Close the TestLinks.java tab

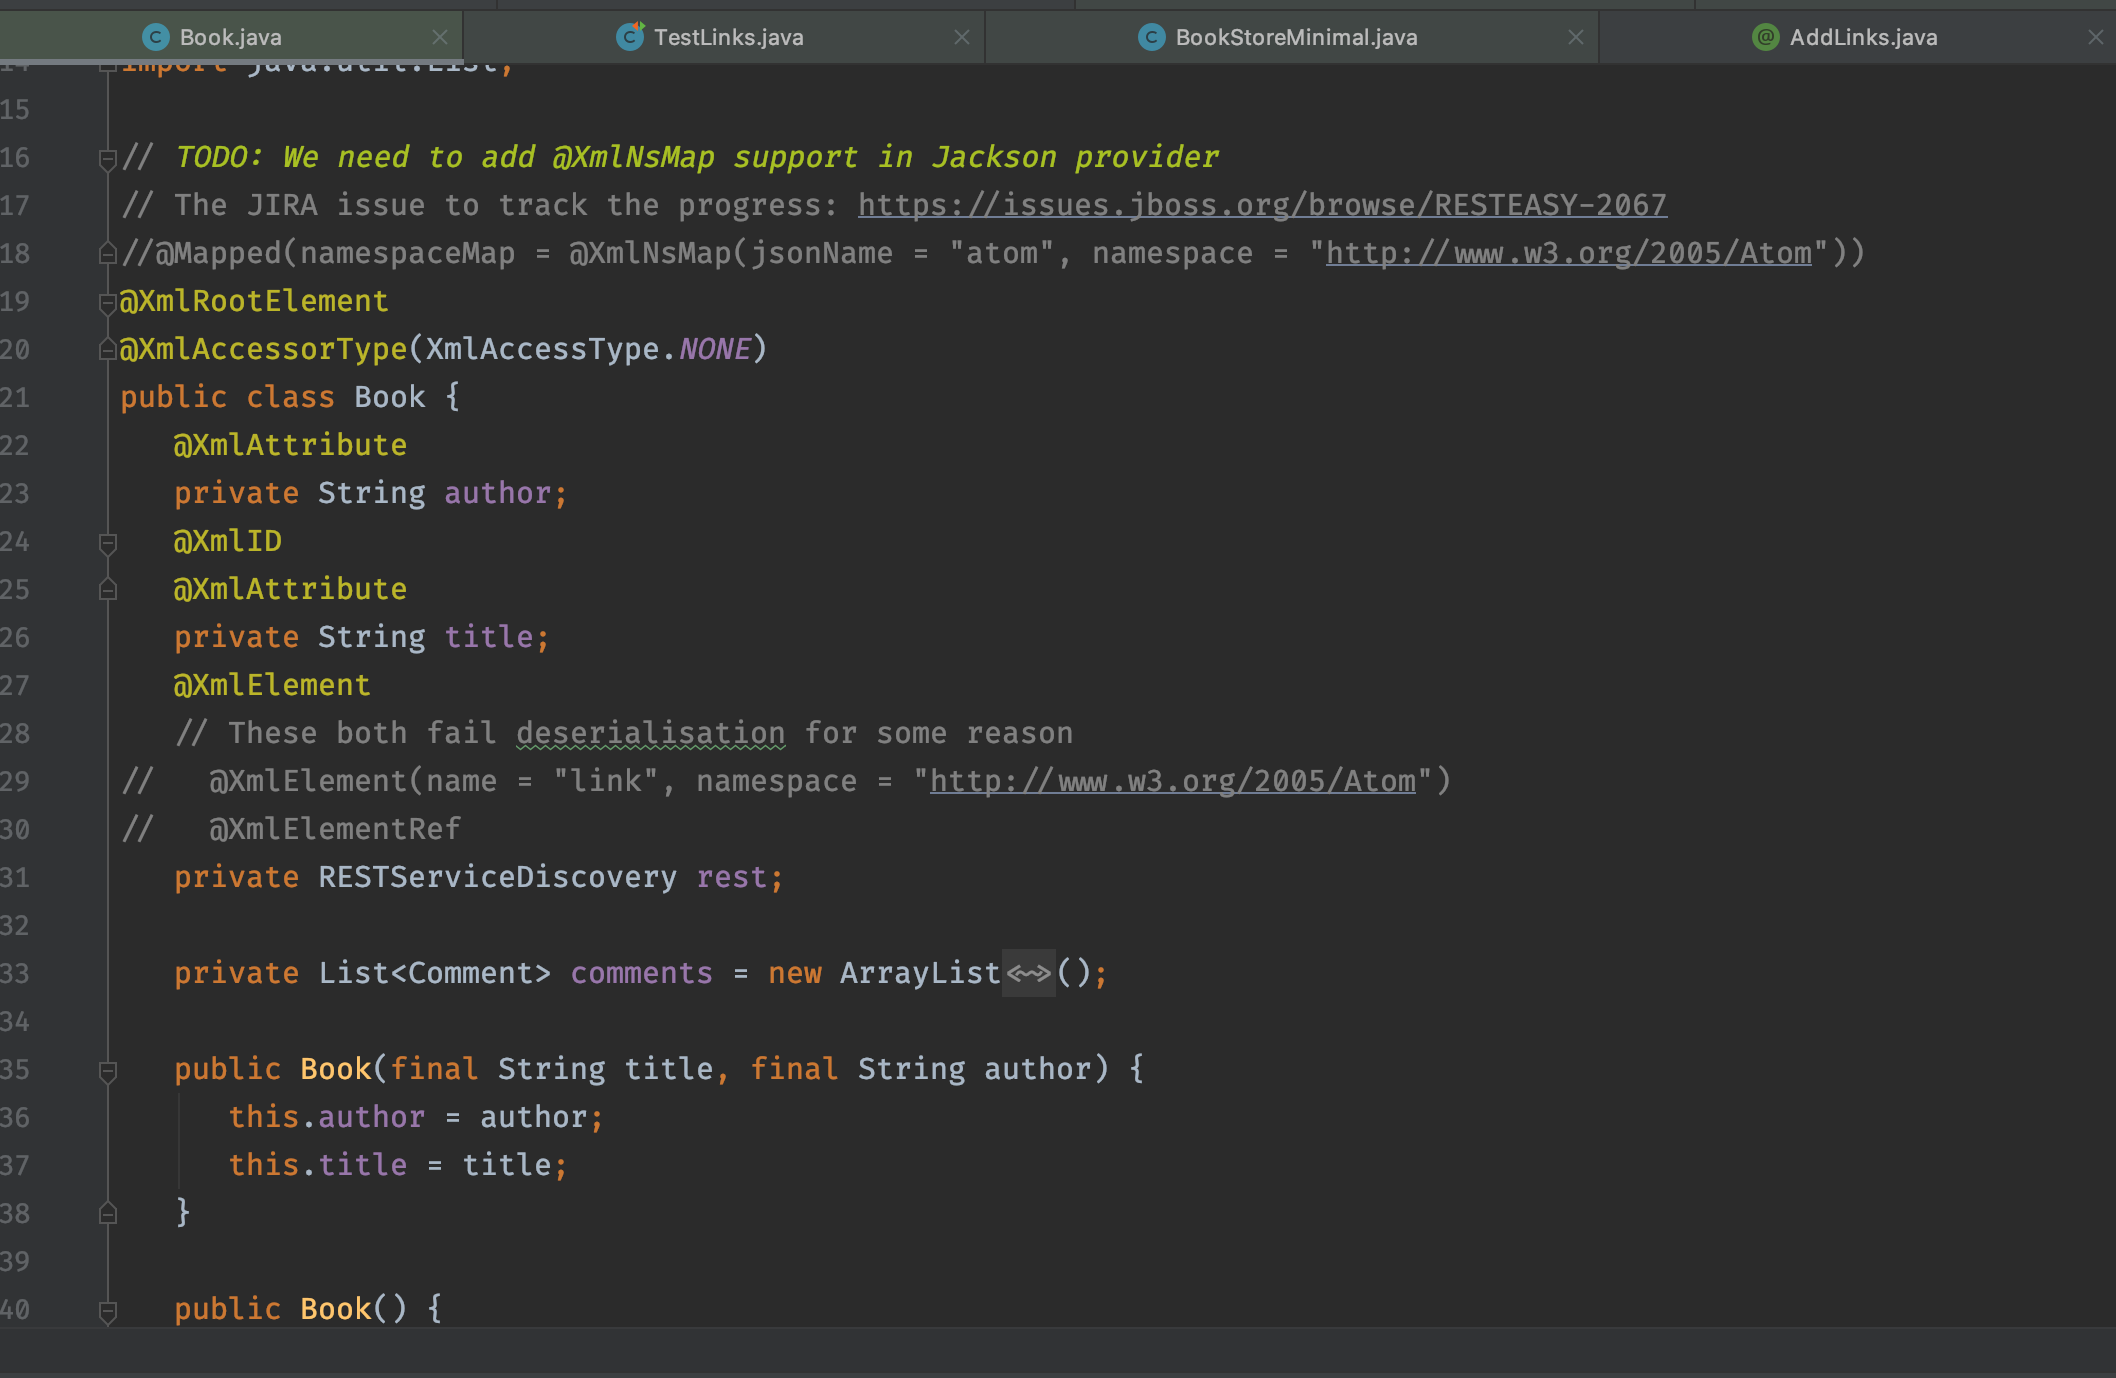(x=961, y=37)
